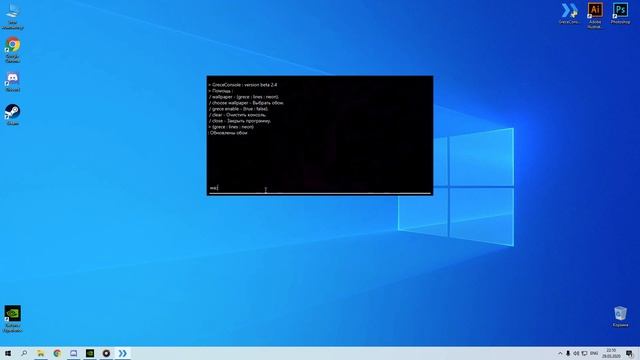Screen dimensions: 640x360
Task: Open the NVIDIA GeForce desktop shortcut
Action: 13,318
